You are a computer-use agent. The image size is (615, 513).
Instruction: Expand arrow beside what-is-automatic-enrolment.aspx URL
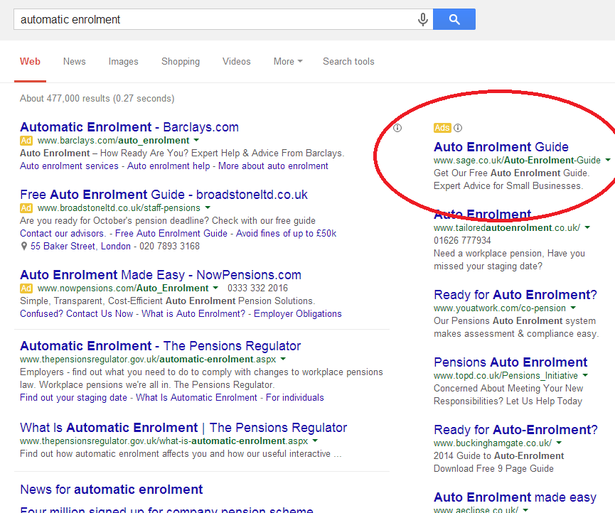[315, 441]
